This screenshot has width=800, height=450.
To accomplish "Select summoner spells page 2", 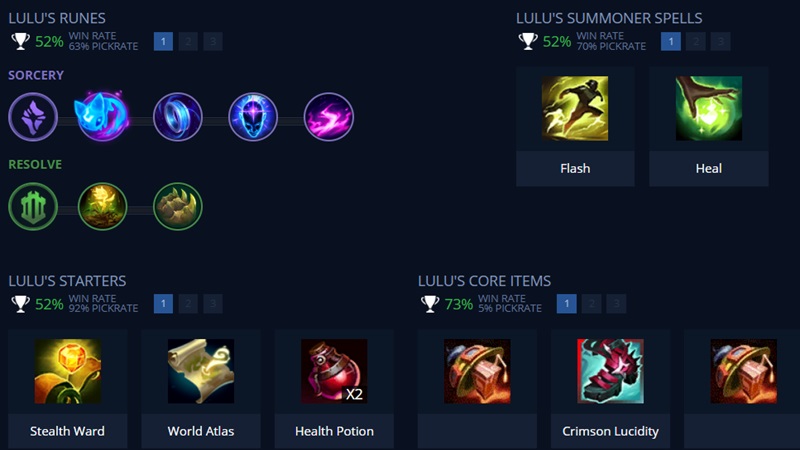I will coord(696,41).
